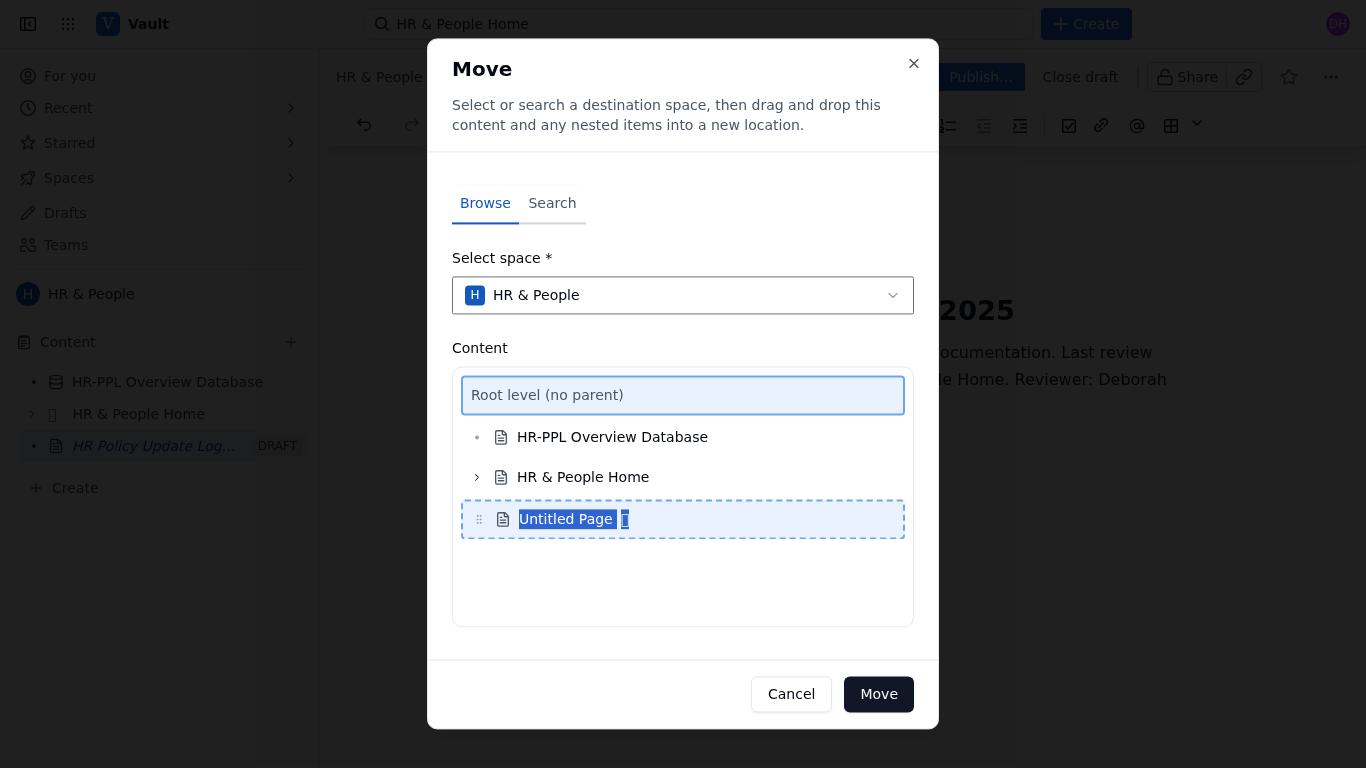Cancel the Move dialog

(791, 694)
